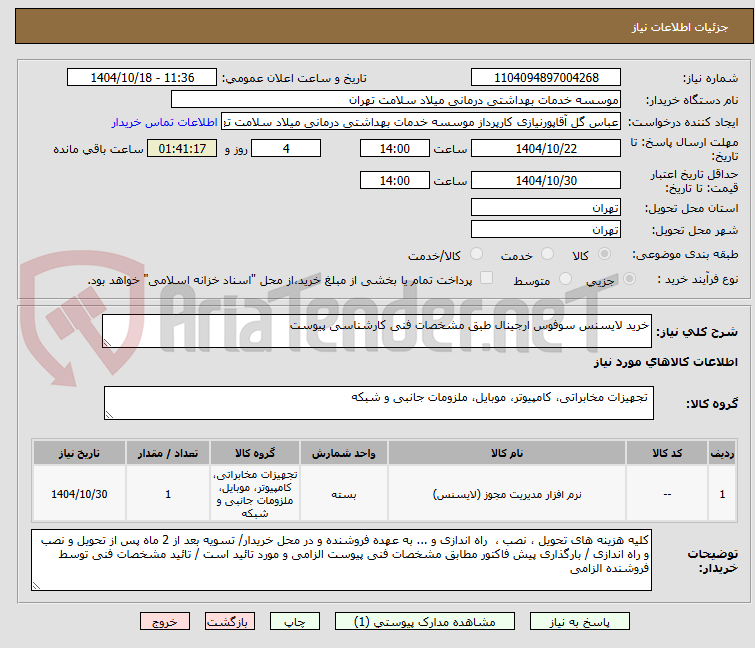Image resolution: width=755 pixels, height=648 pixels.
Task: Click the اطلاعات کالاهای مورد نیاز heading
Action: coord(665,362)
